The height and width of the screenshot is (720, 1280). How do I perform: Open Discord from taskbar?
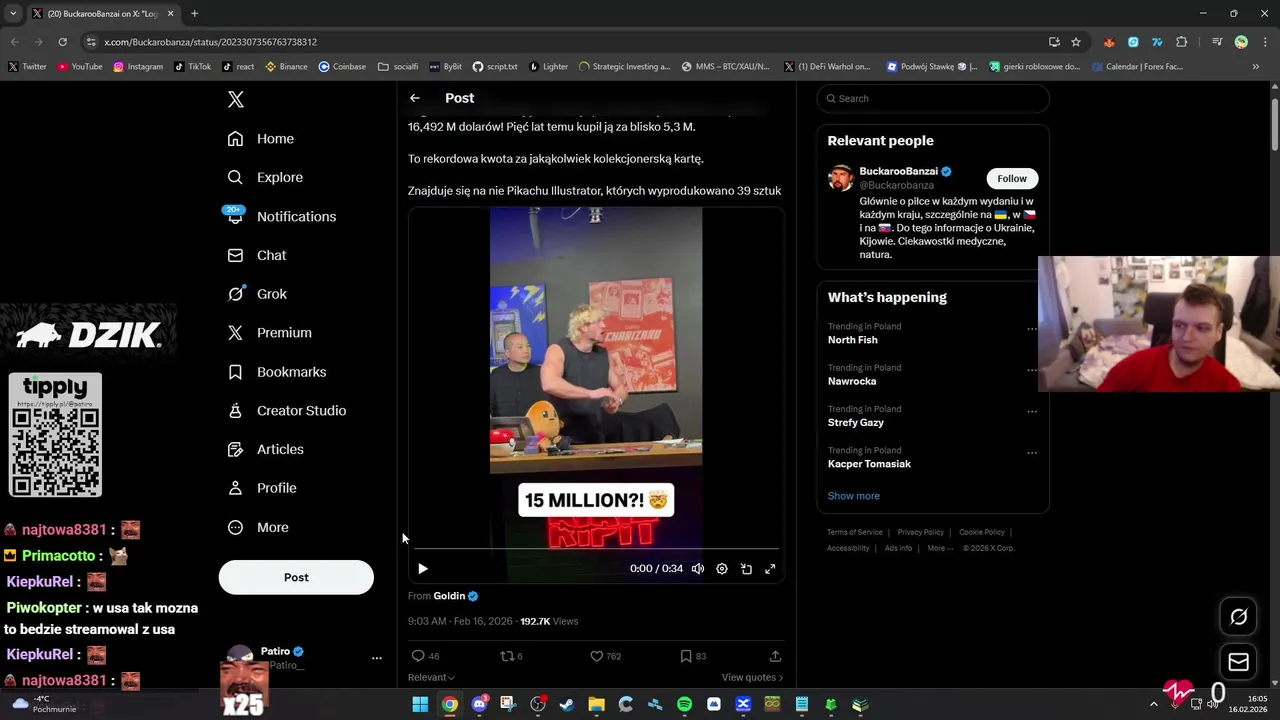click(x=479, y=704)
